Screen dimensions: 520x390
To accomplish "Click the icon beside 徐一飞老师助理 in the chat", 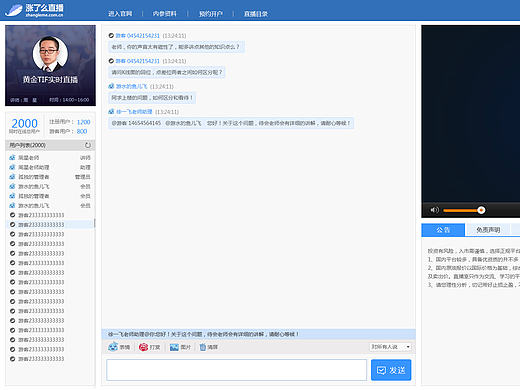I will 111,111.
